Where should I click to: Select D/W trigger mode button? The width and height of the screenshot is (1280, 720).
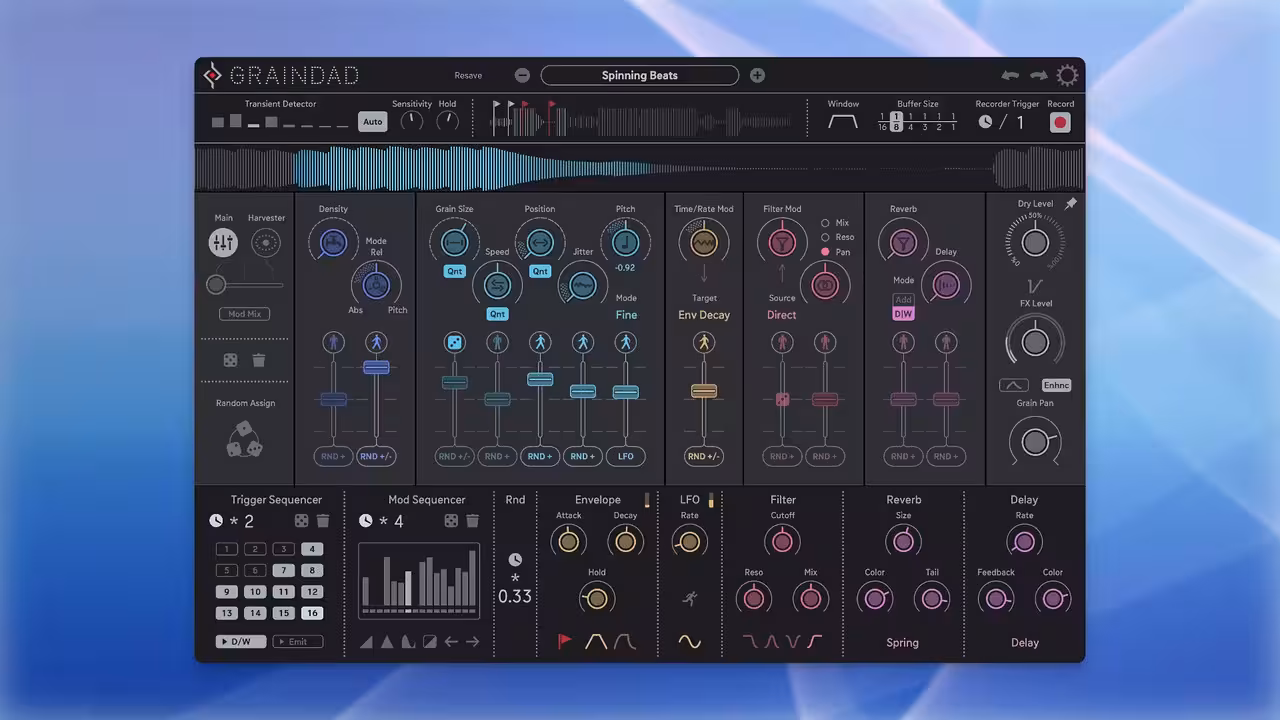click(241, 642)
